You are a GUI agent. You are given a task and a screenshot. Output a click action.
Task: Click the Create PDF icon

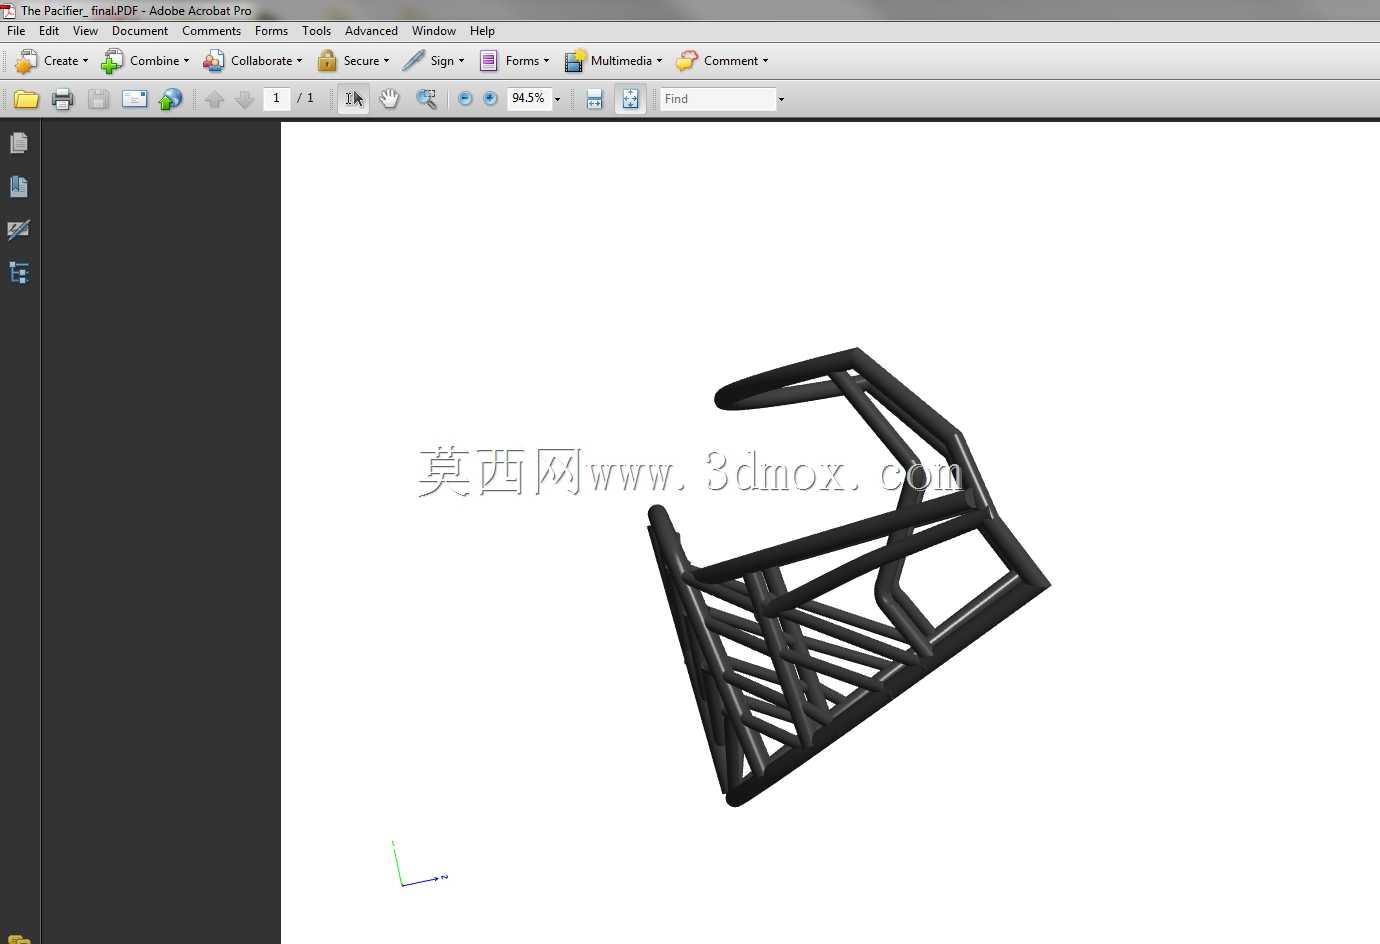click(26, 61)
